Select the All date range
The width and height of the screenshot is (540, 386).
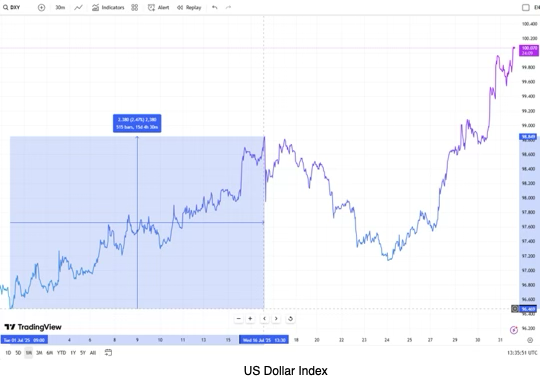(93, 353)
